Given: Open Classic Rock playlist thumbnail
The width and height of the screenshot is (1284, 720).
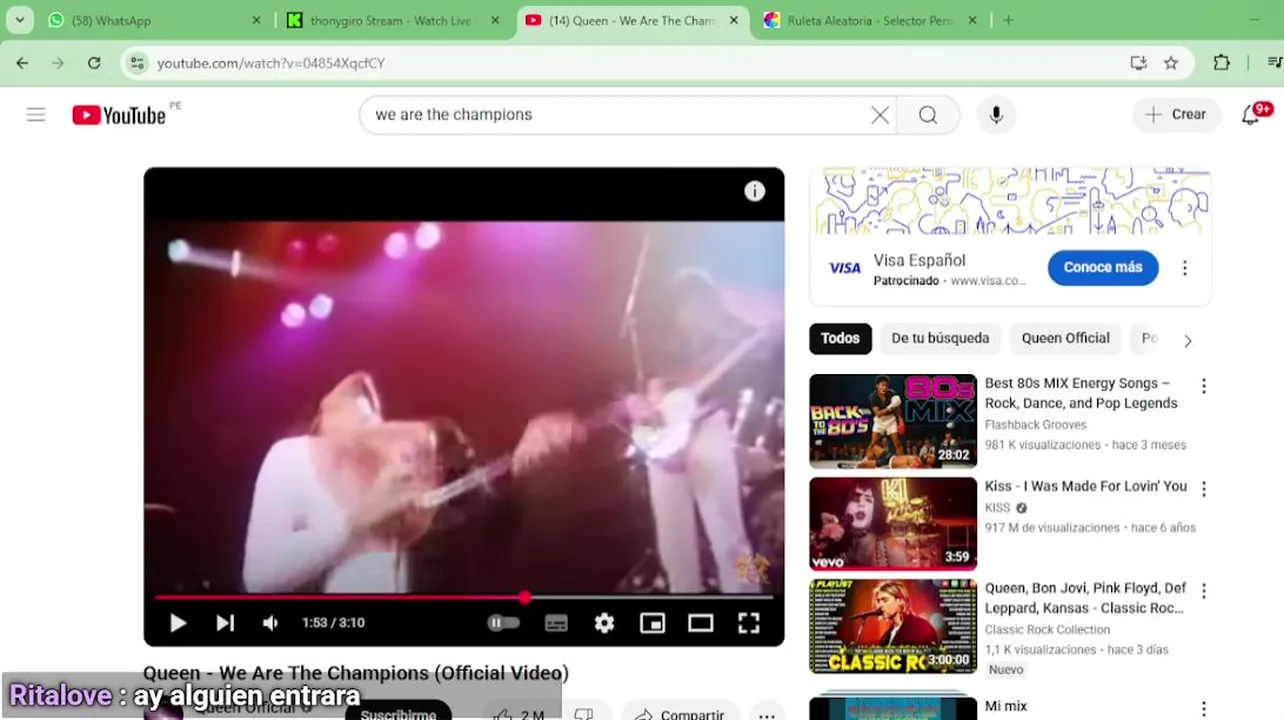Looking at the screenshot, I should pyautogui.click(x=893, y=627).
